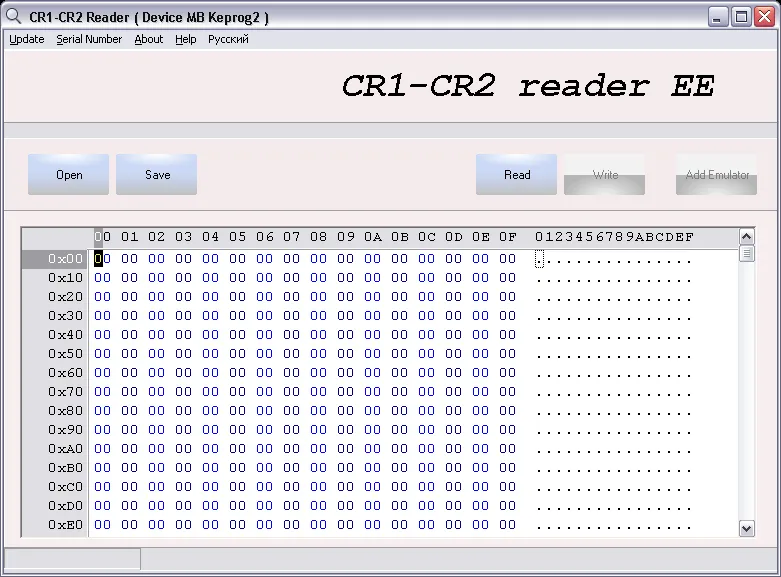Image resolution: width=781 pixels, height=577 pixels.
Task: Select row header 0x40
Action: (x=55, y=334)
